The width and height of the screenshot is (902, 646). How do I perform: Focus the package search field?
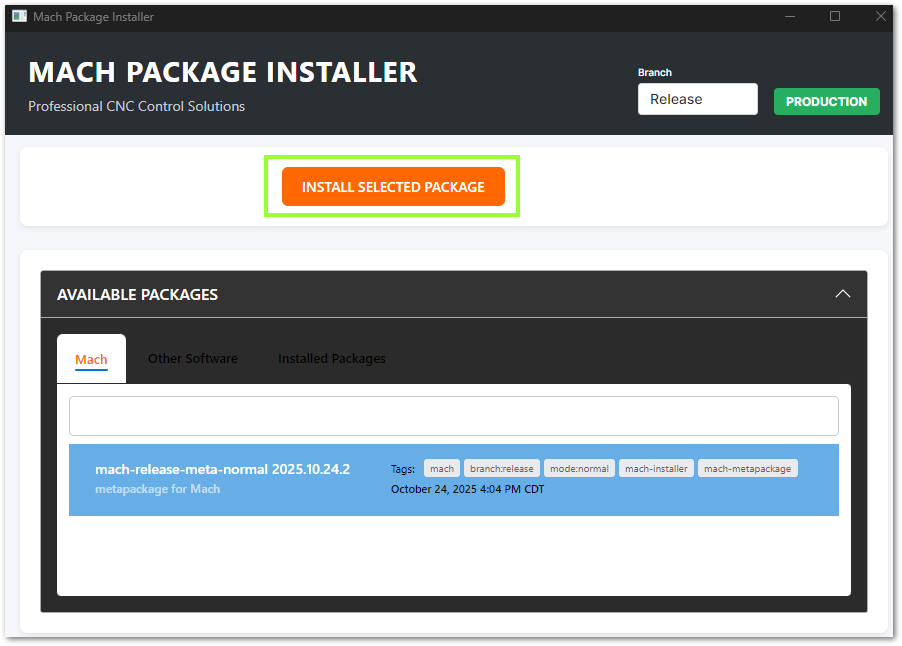[453, 416]
